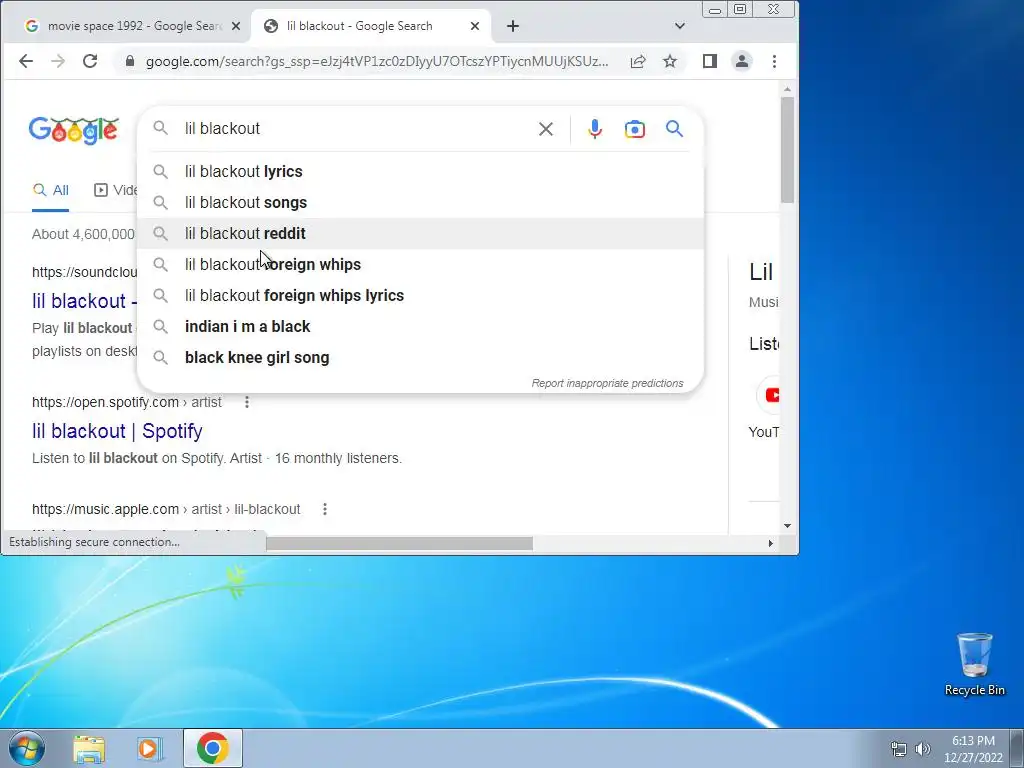Click the network tray icon
Image resolution: width=1024 pixels, height=768 pixels.
(x=899, y=749)
